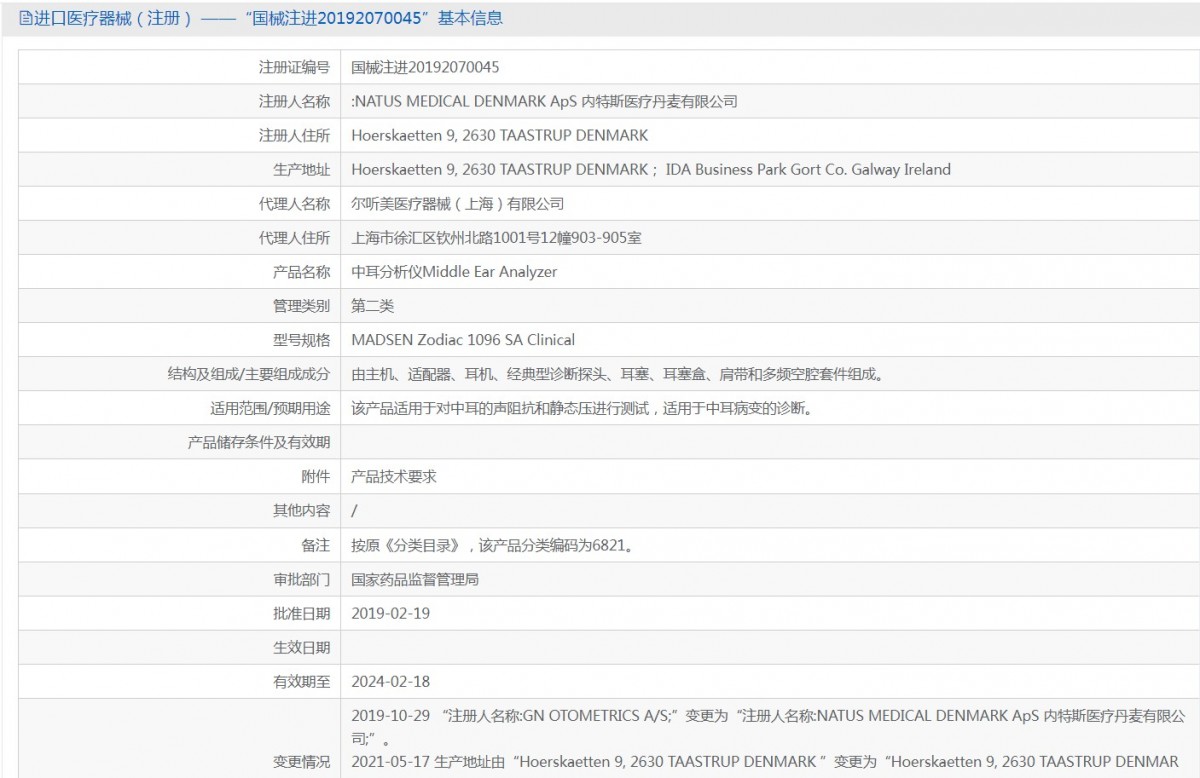The image size is (1200, 778).
Task: Select the approval date 2019-02-19
Action: tap(391, 613)
